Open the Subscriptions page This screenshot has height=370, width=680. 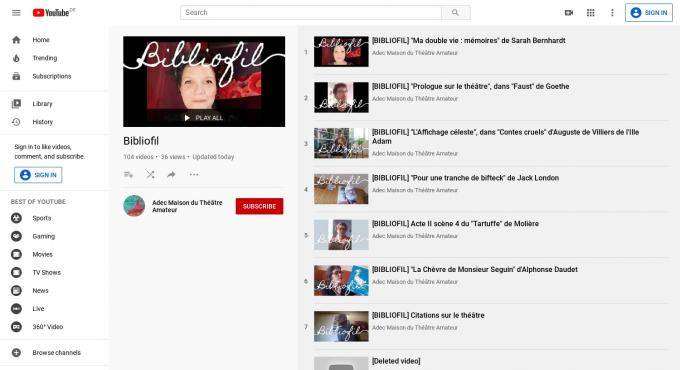click(x=52, y=76)
